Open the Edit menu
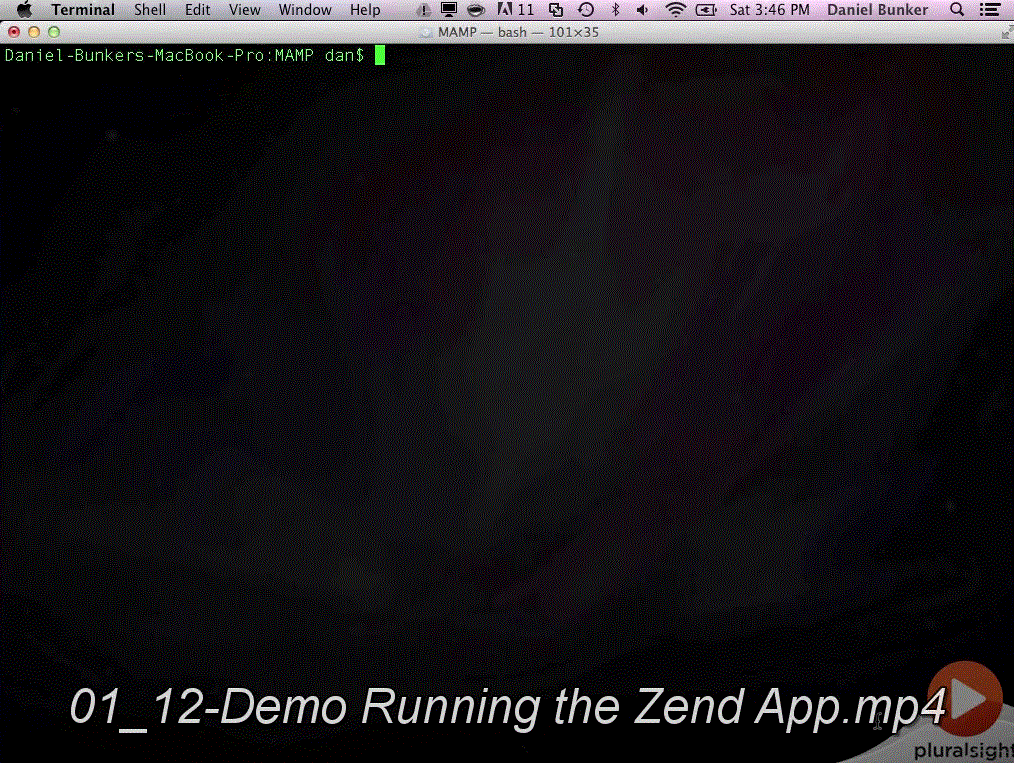Viewport: 1014px width, 763px height. (197, 10)
